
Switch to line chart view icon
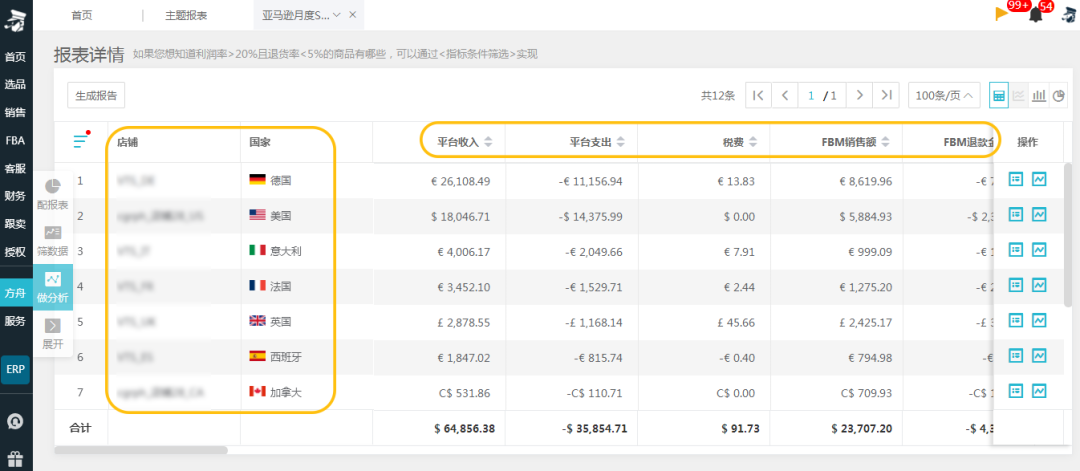(x=1019, y=96)
